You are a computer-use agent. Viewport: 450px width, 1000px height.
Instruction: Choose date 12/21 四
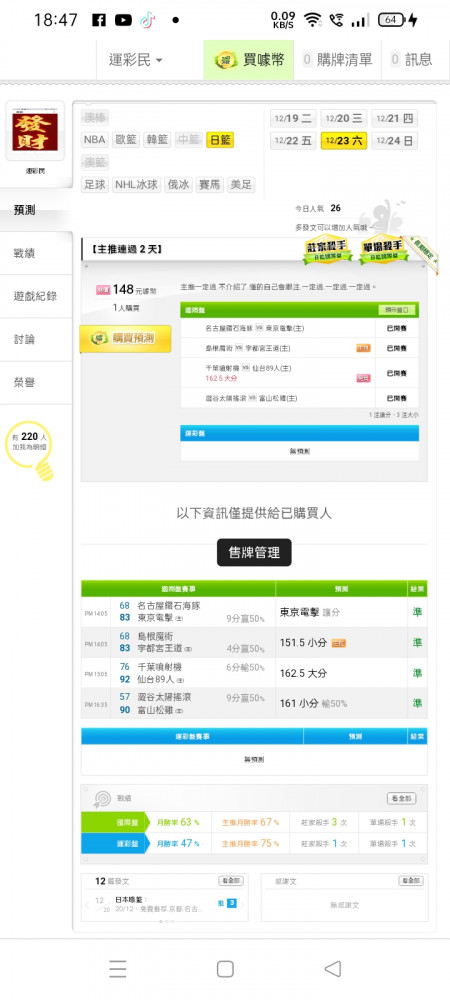[x=395, y=118]
